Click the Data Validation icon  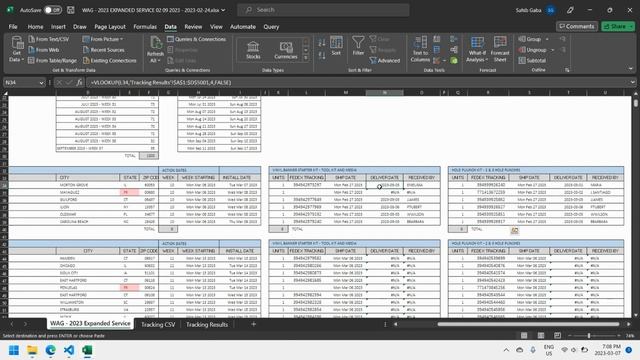tap(438, 60)
